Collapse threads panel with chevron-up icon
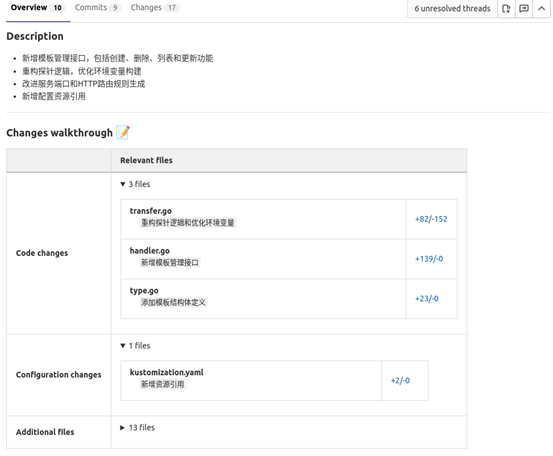 541,8
